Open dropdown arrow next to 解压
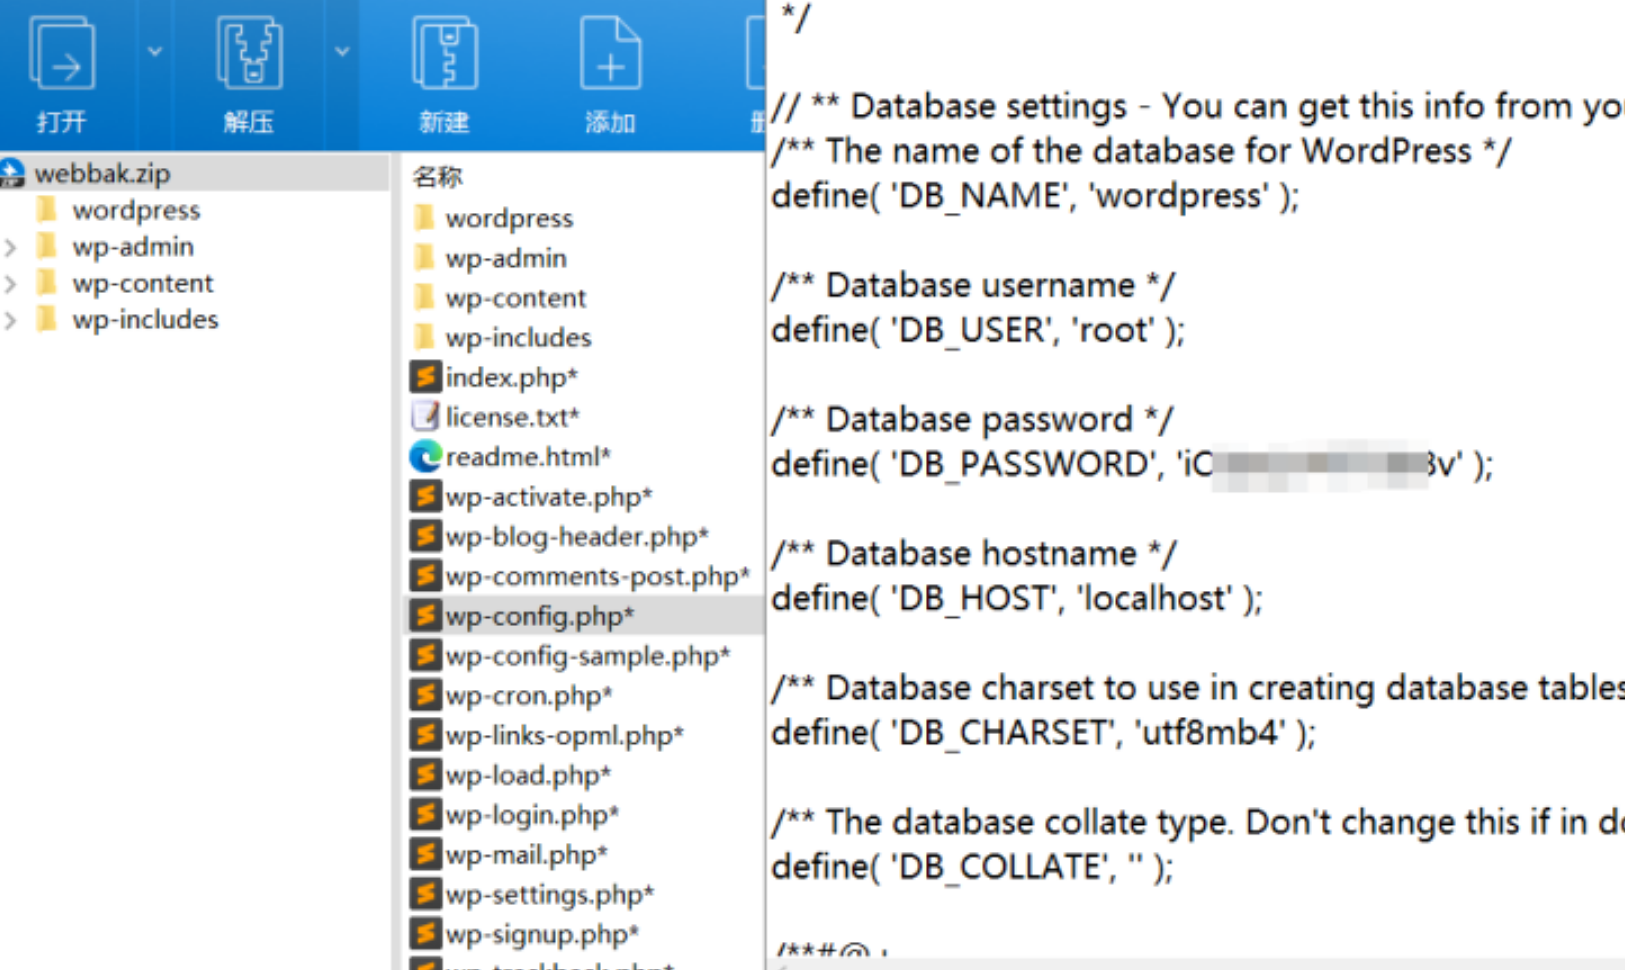1625x970 pixels. tap(342, 51)
